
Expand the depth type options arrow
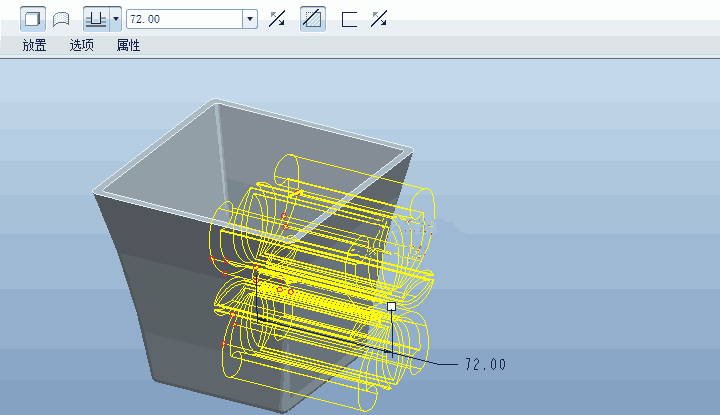click(x=116, y=19)
